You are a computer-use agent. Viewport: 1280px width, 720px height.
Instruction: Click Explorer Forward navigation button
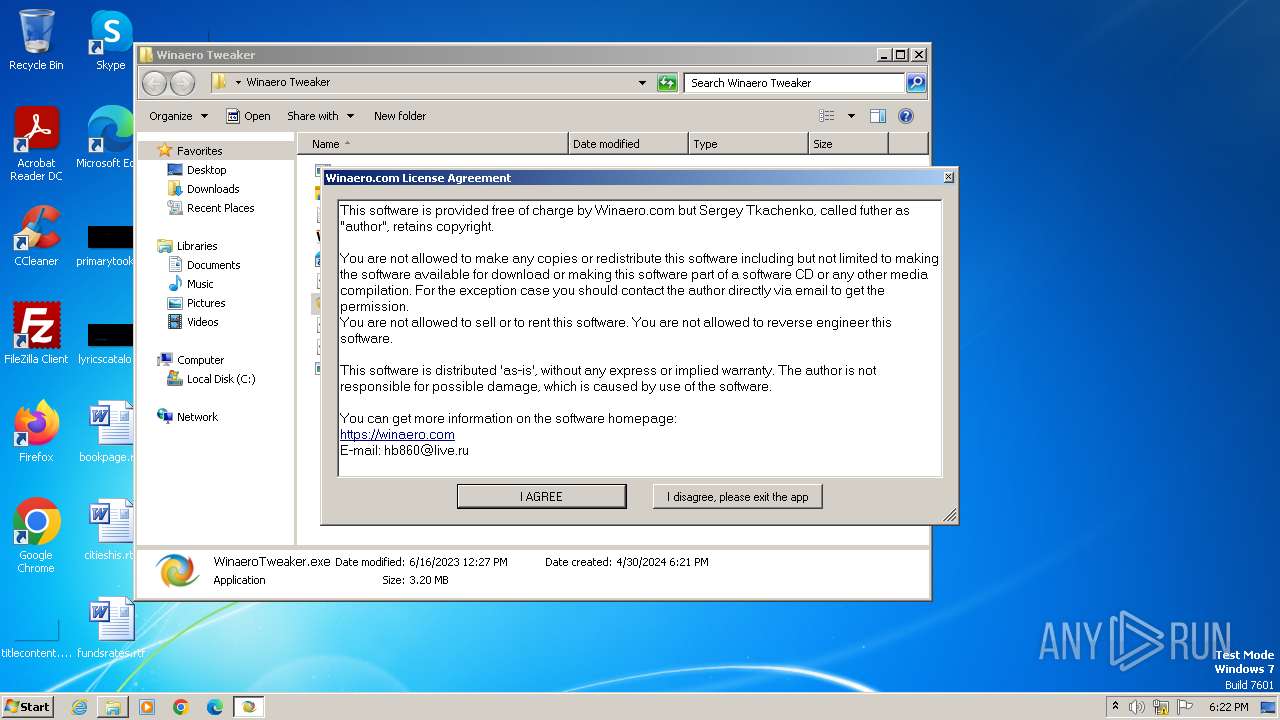(x=182, y=83)
